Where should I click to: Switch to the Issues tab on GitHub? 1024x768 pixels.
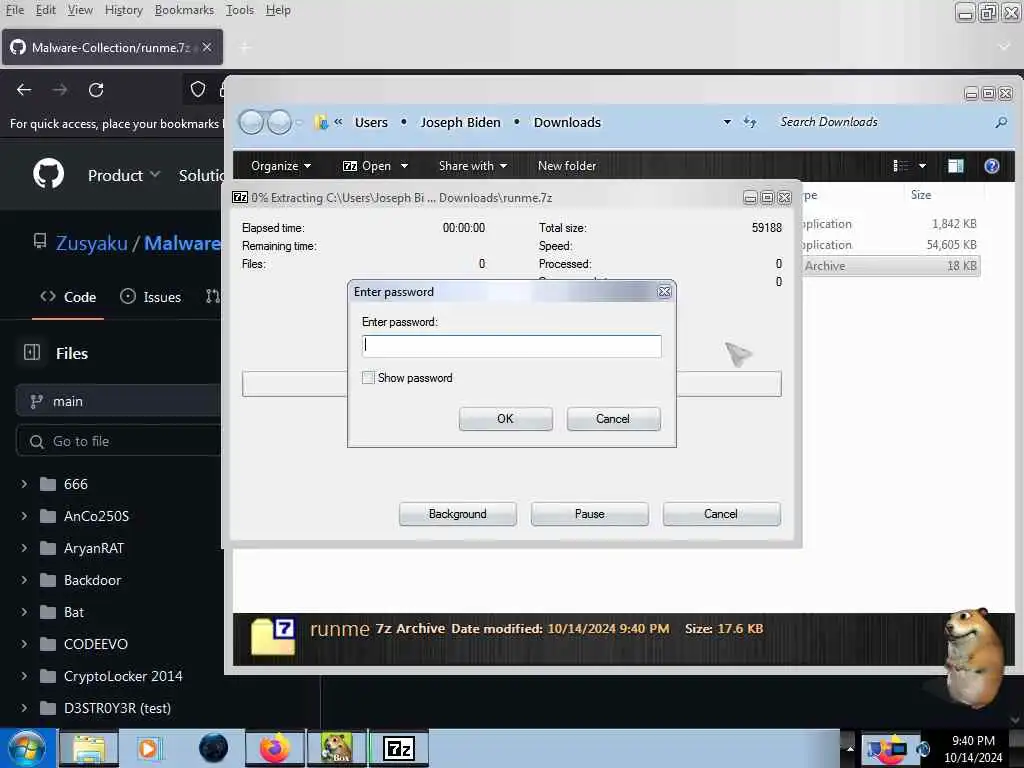150,297
